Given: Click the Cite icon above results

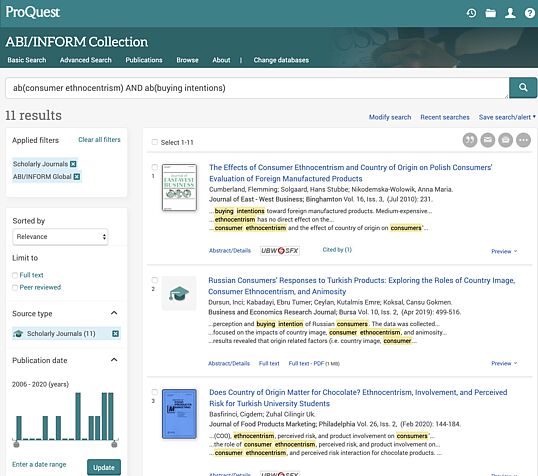Looking at the screenshot, I should tap(470, 140).
